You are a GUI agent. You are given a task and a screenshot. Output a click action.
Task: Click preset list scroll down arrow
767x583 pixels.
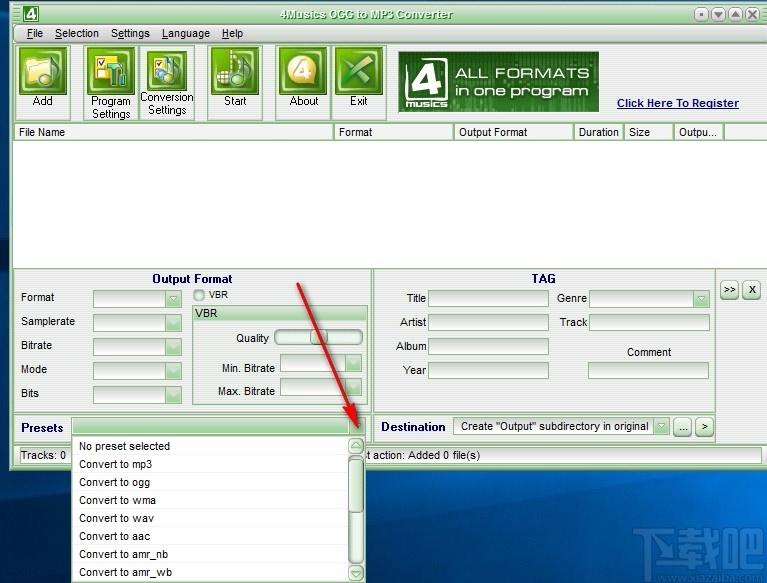pyautogui.click(x=356, y=572)
